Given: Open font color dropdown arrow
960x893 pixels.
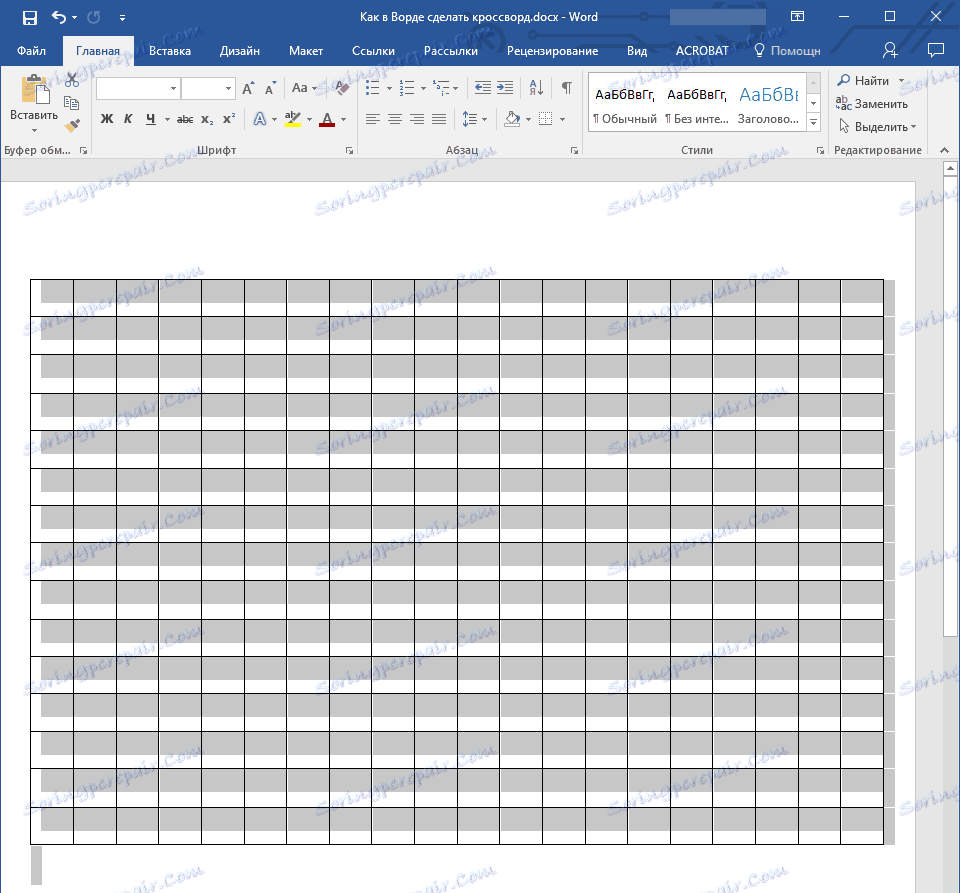Looking at the screenshot, I should tap(343, 119).
